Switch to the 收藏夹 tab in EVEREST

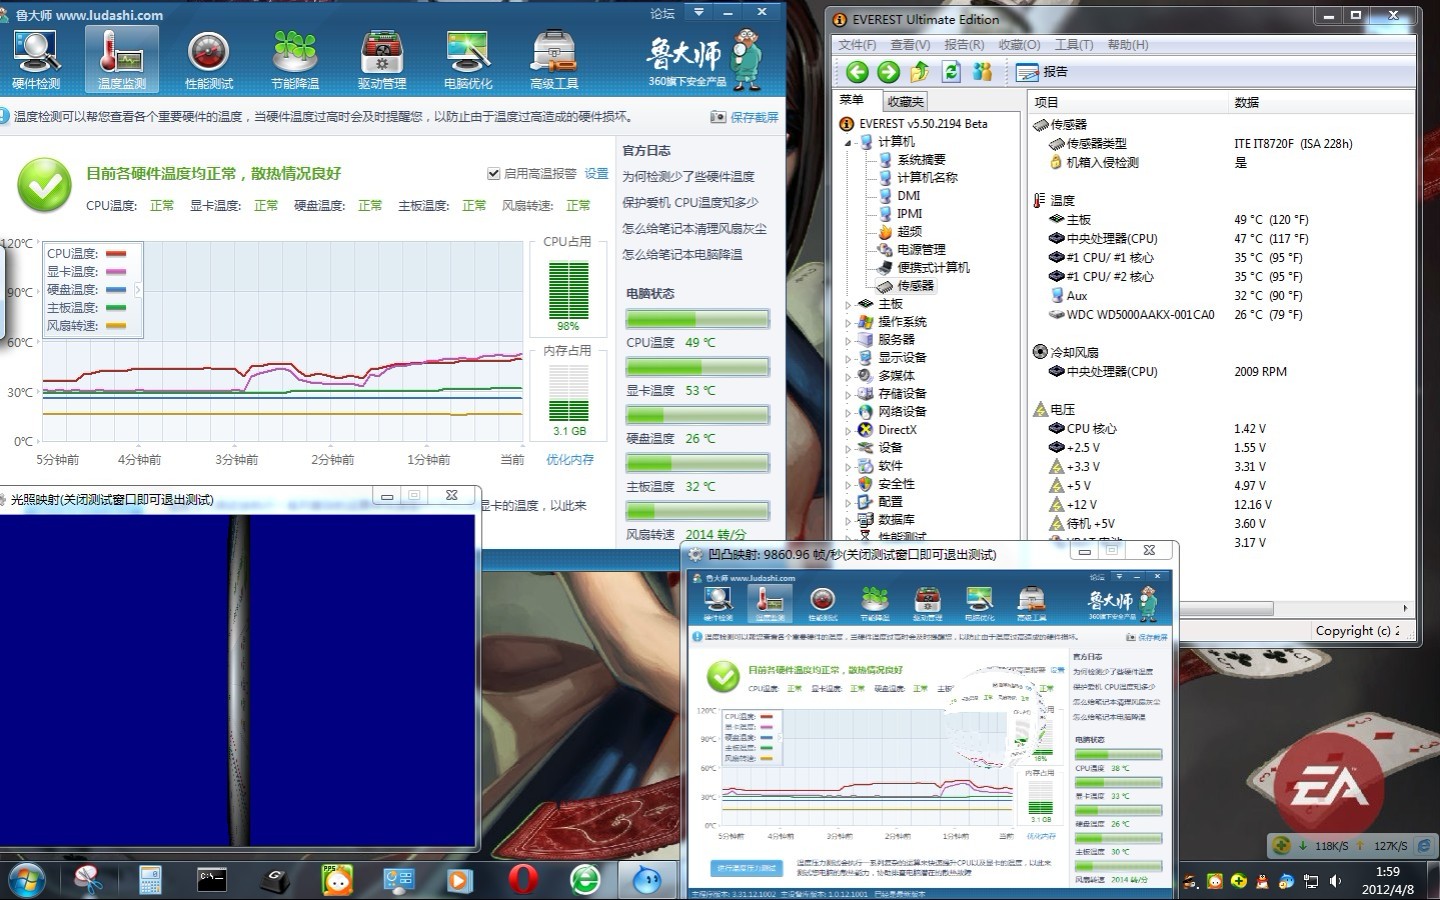click(905, 101)
